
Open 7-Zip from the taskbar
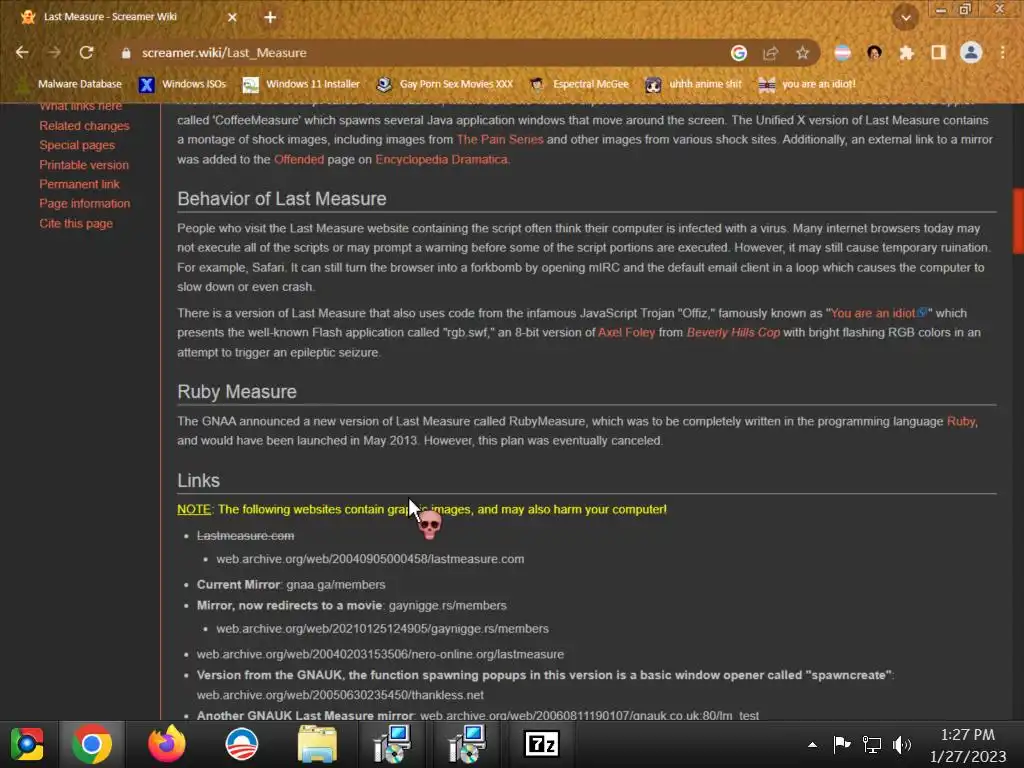click(542, 744)
